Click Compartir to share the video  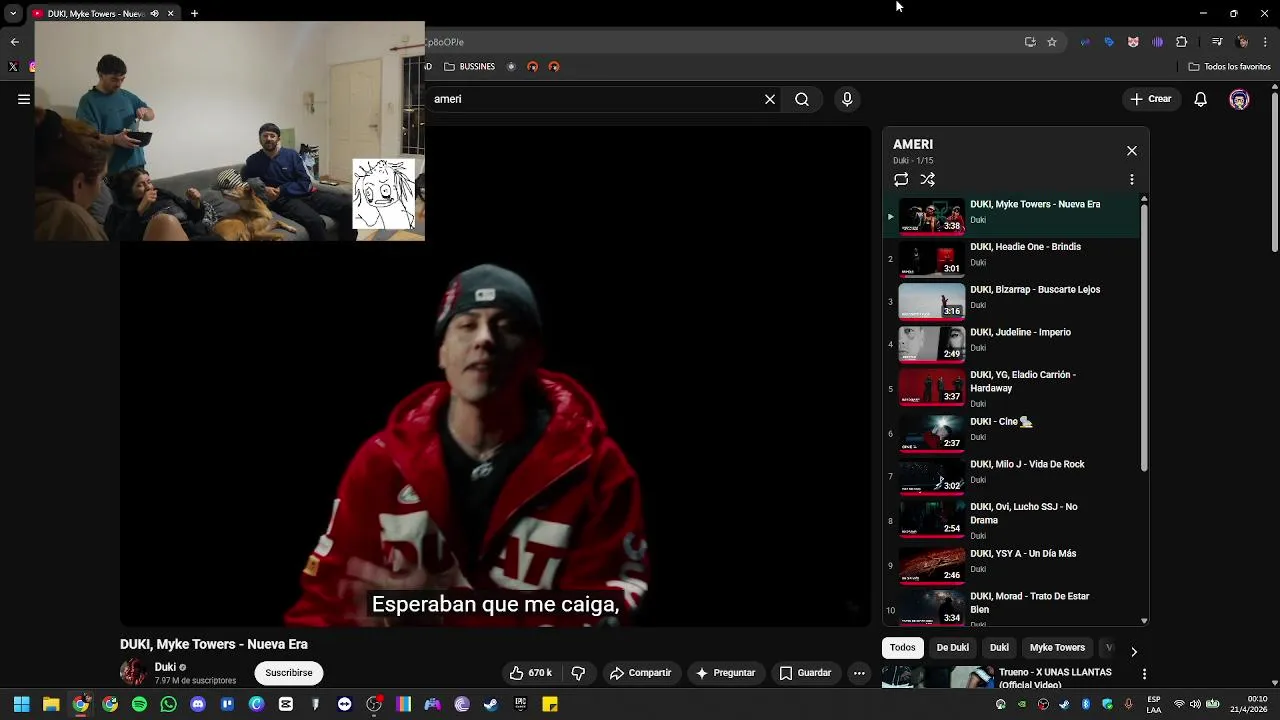click(641, 673)
